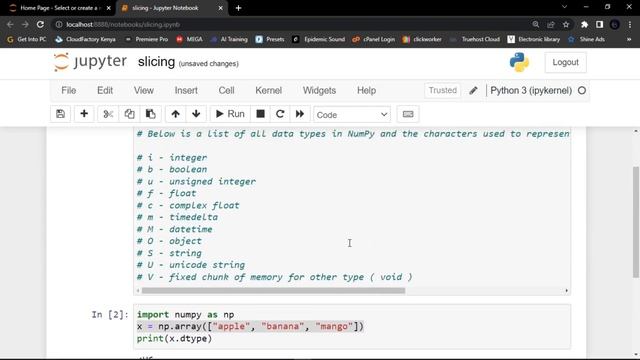Click the Jupyter logo
This screenshot has width=640, height=360.
[x=90, y=62]
